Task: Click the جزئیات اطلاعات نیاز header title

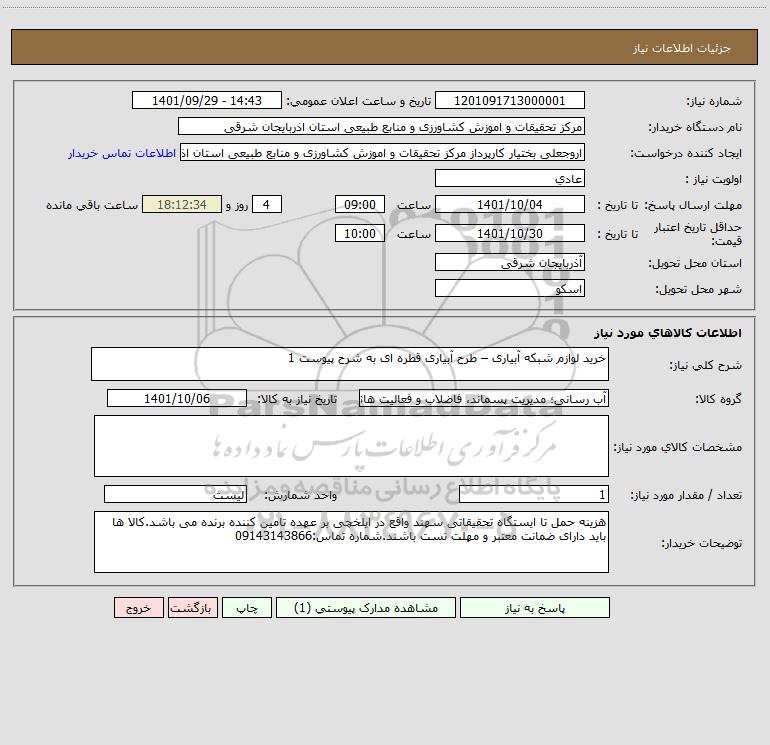Action: tap(682, 48)
